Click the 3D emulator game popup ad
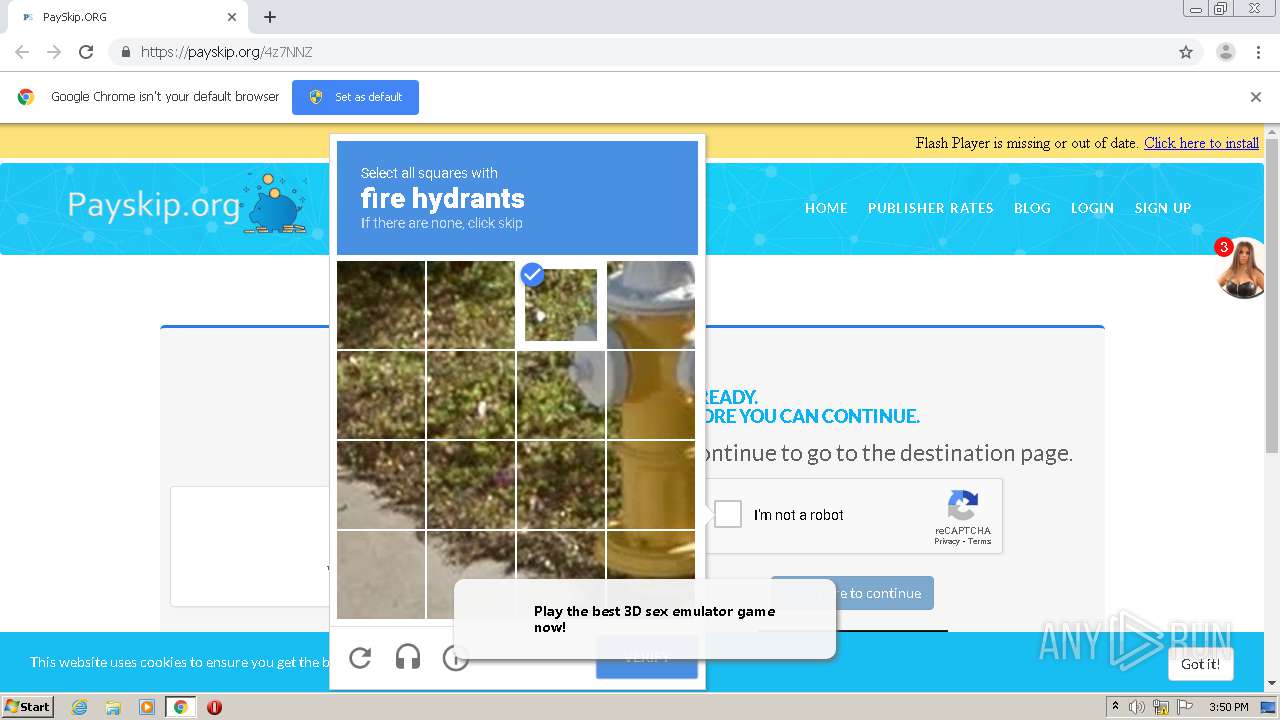Screen dimensions: 1280x720 [x=645, y=619]
